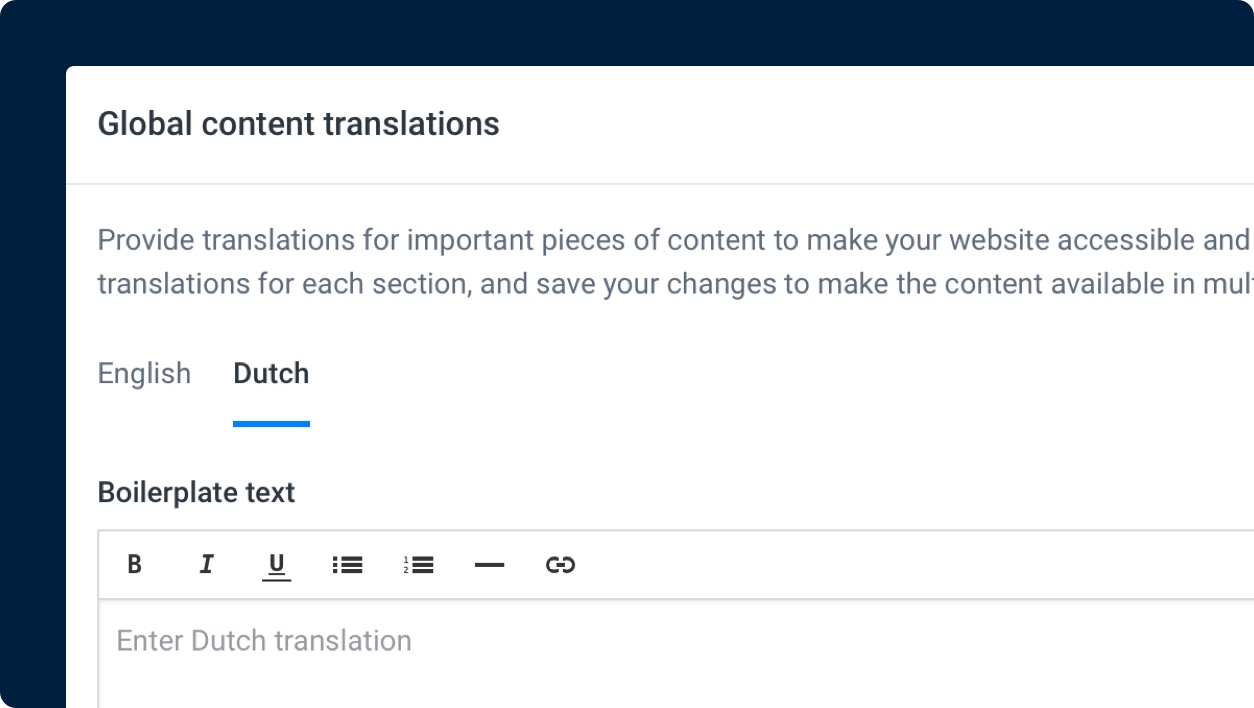Click the Boilerplate text heading
This screenshot has height=708, width=1254.
[196, 492]
